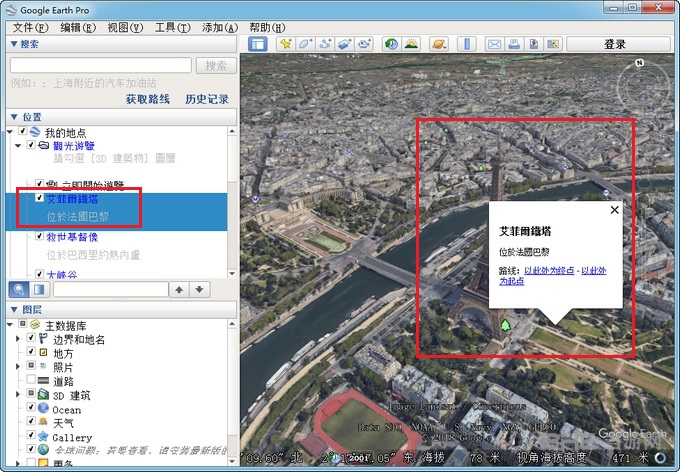The image size is (680, 472).
Task: Enable the 道路 layer checkbox
Action: click(x=31, y=379)
